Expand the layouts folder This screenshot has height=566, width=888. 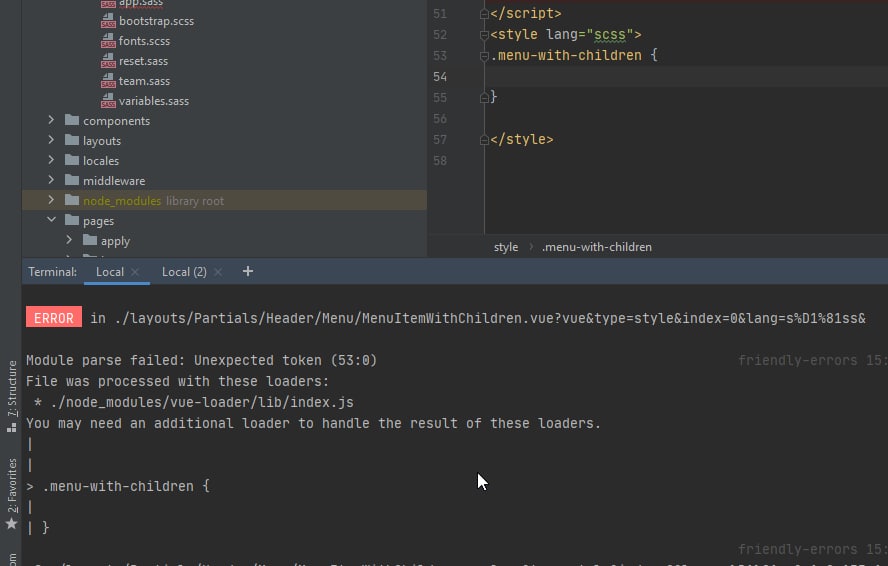click(51, 140)
